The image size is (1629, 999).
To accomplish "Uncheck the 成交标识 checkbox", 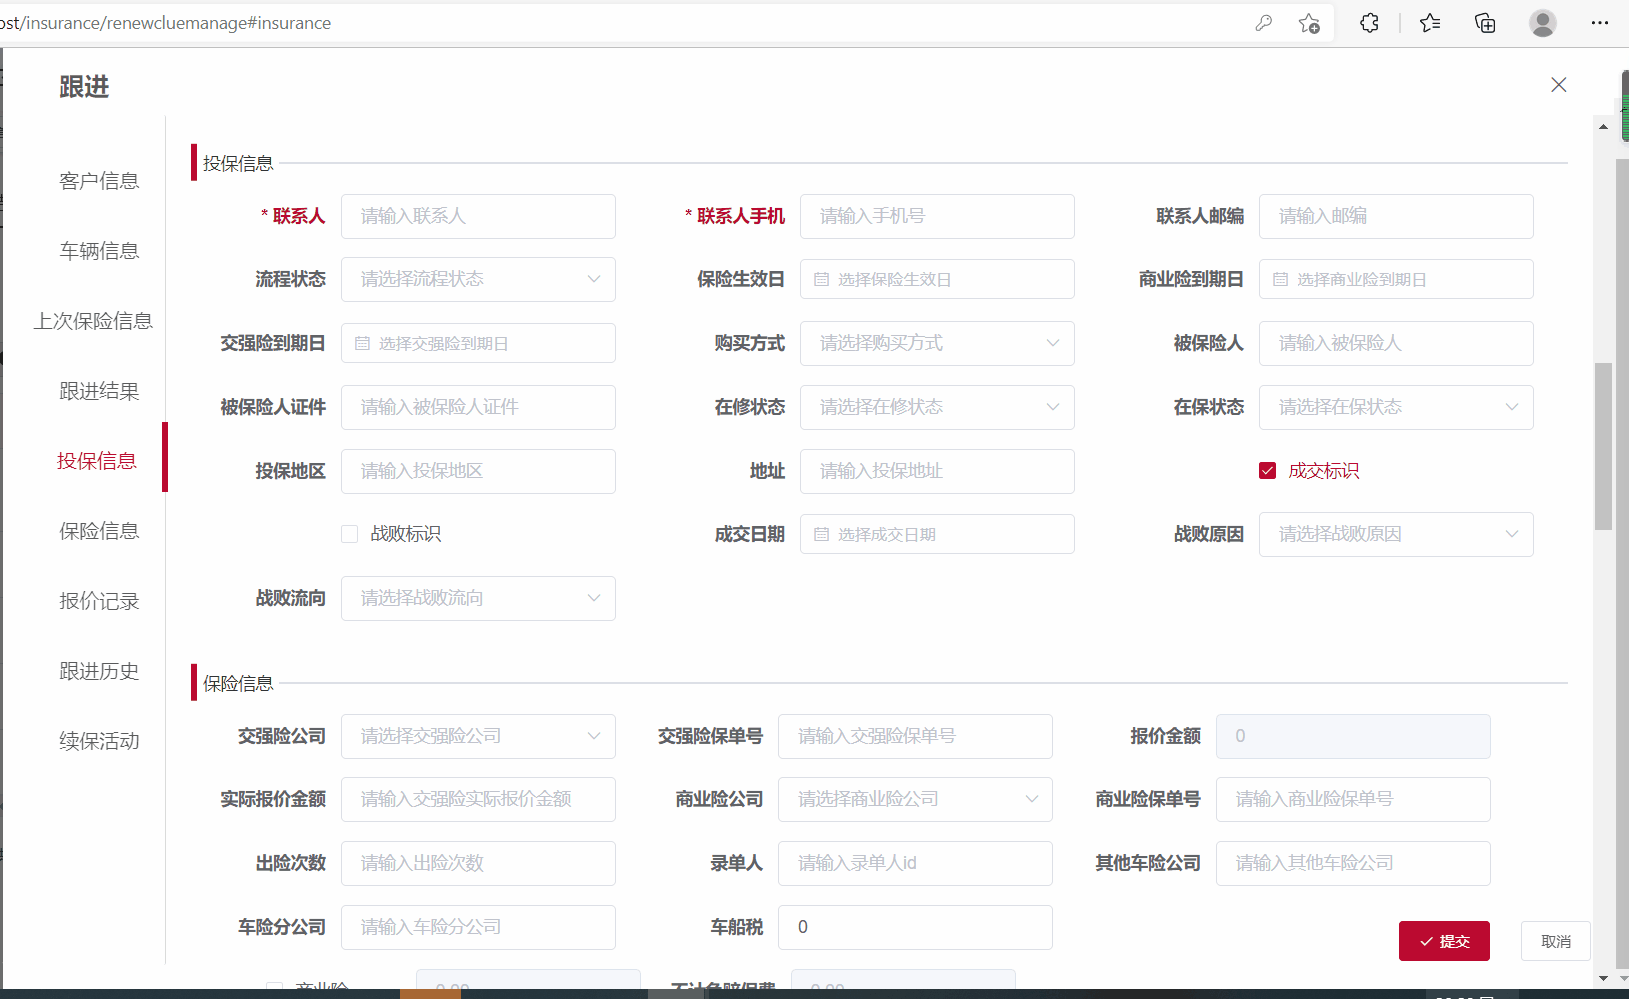I will (1268, 471).
